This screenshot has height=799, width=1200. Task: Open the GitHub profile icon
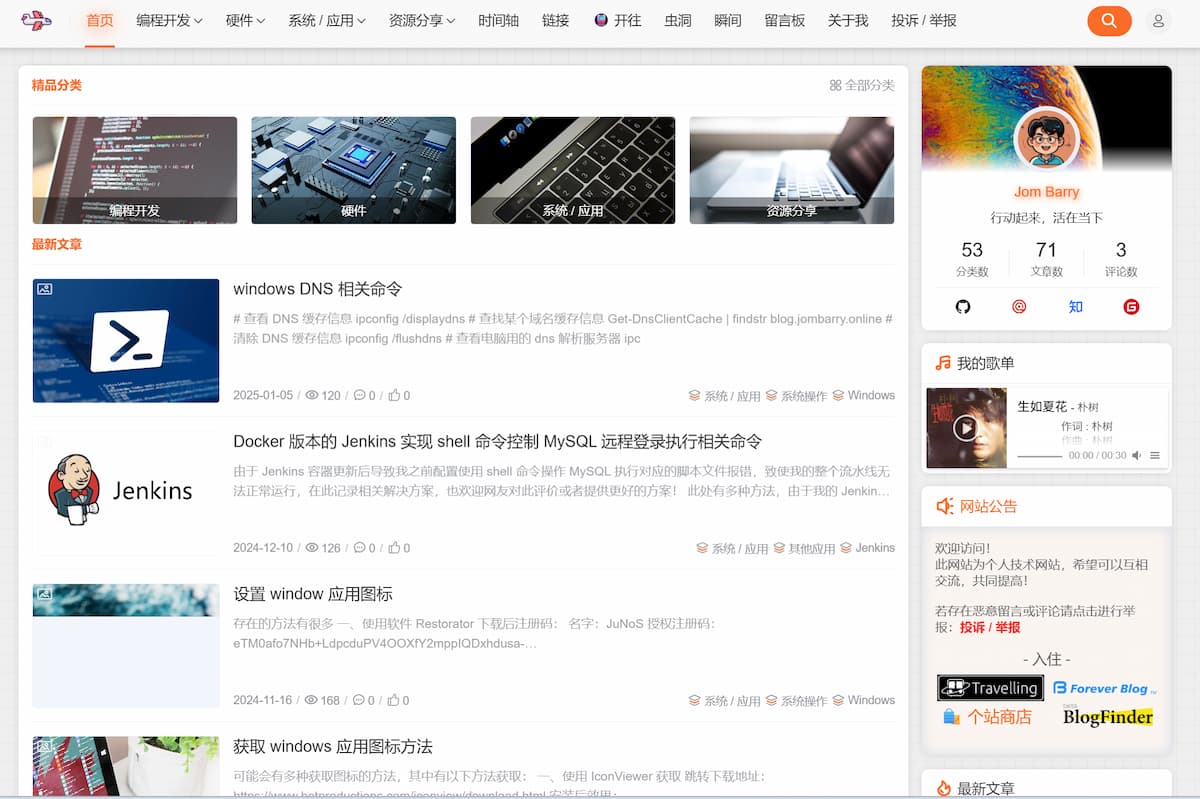pyautogui.click(x=963, y=307)
